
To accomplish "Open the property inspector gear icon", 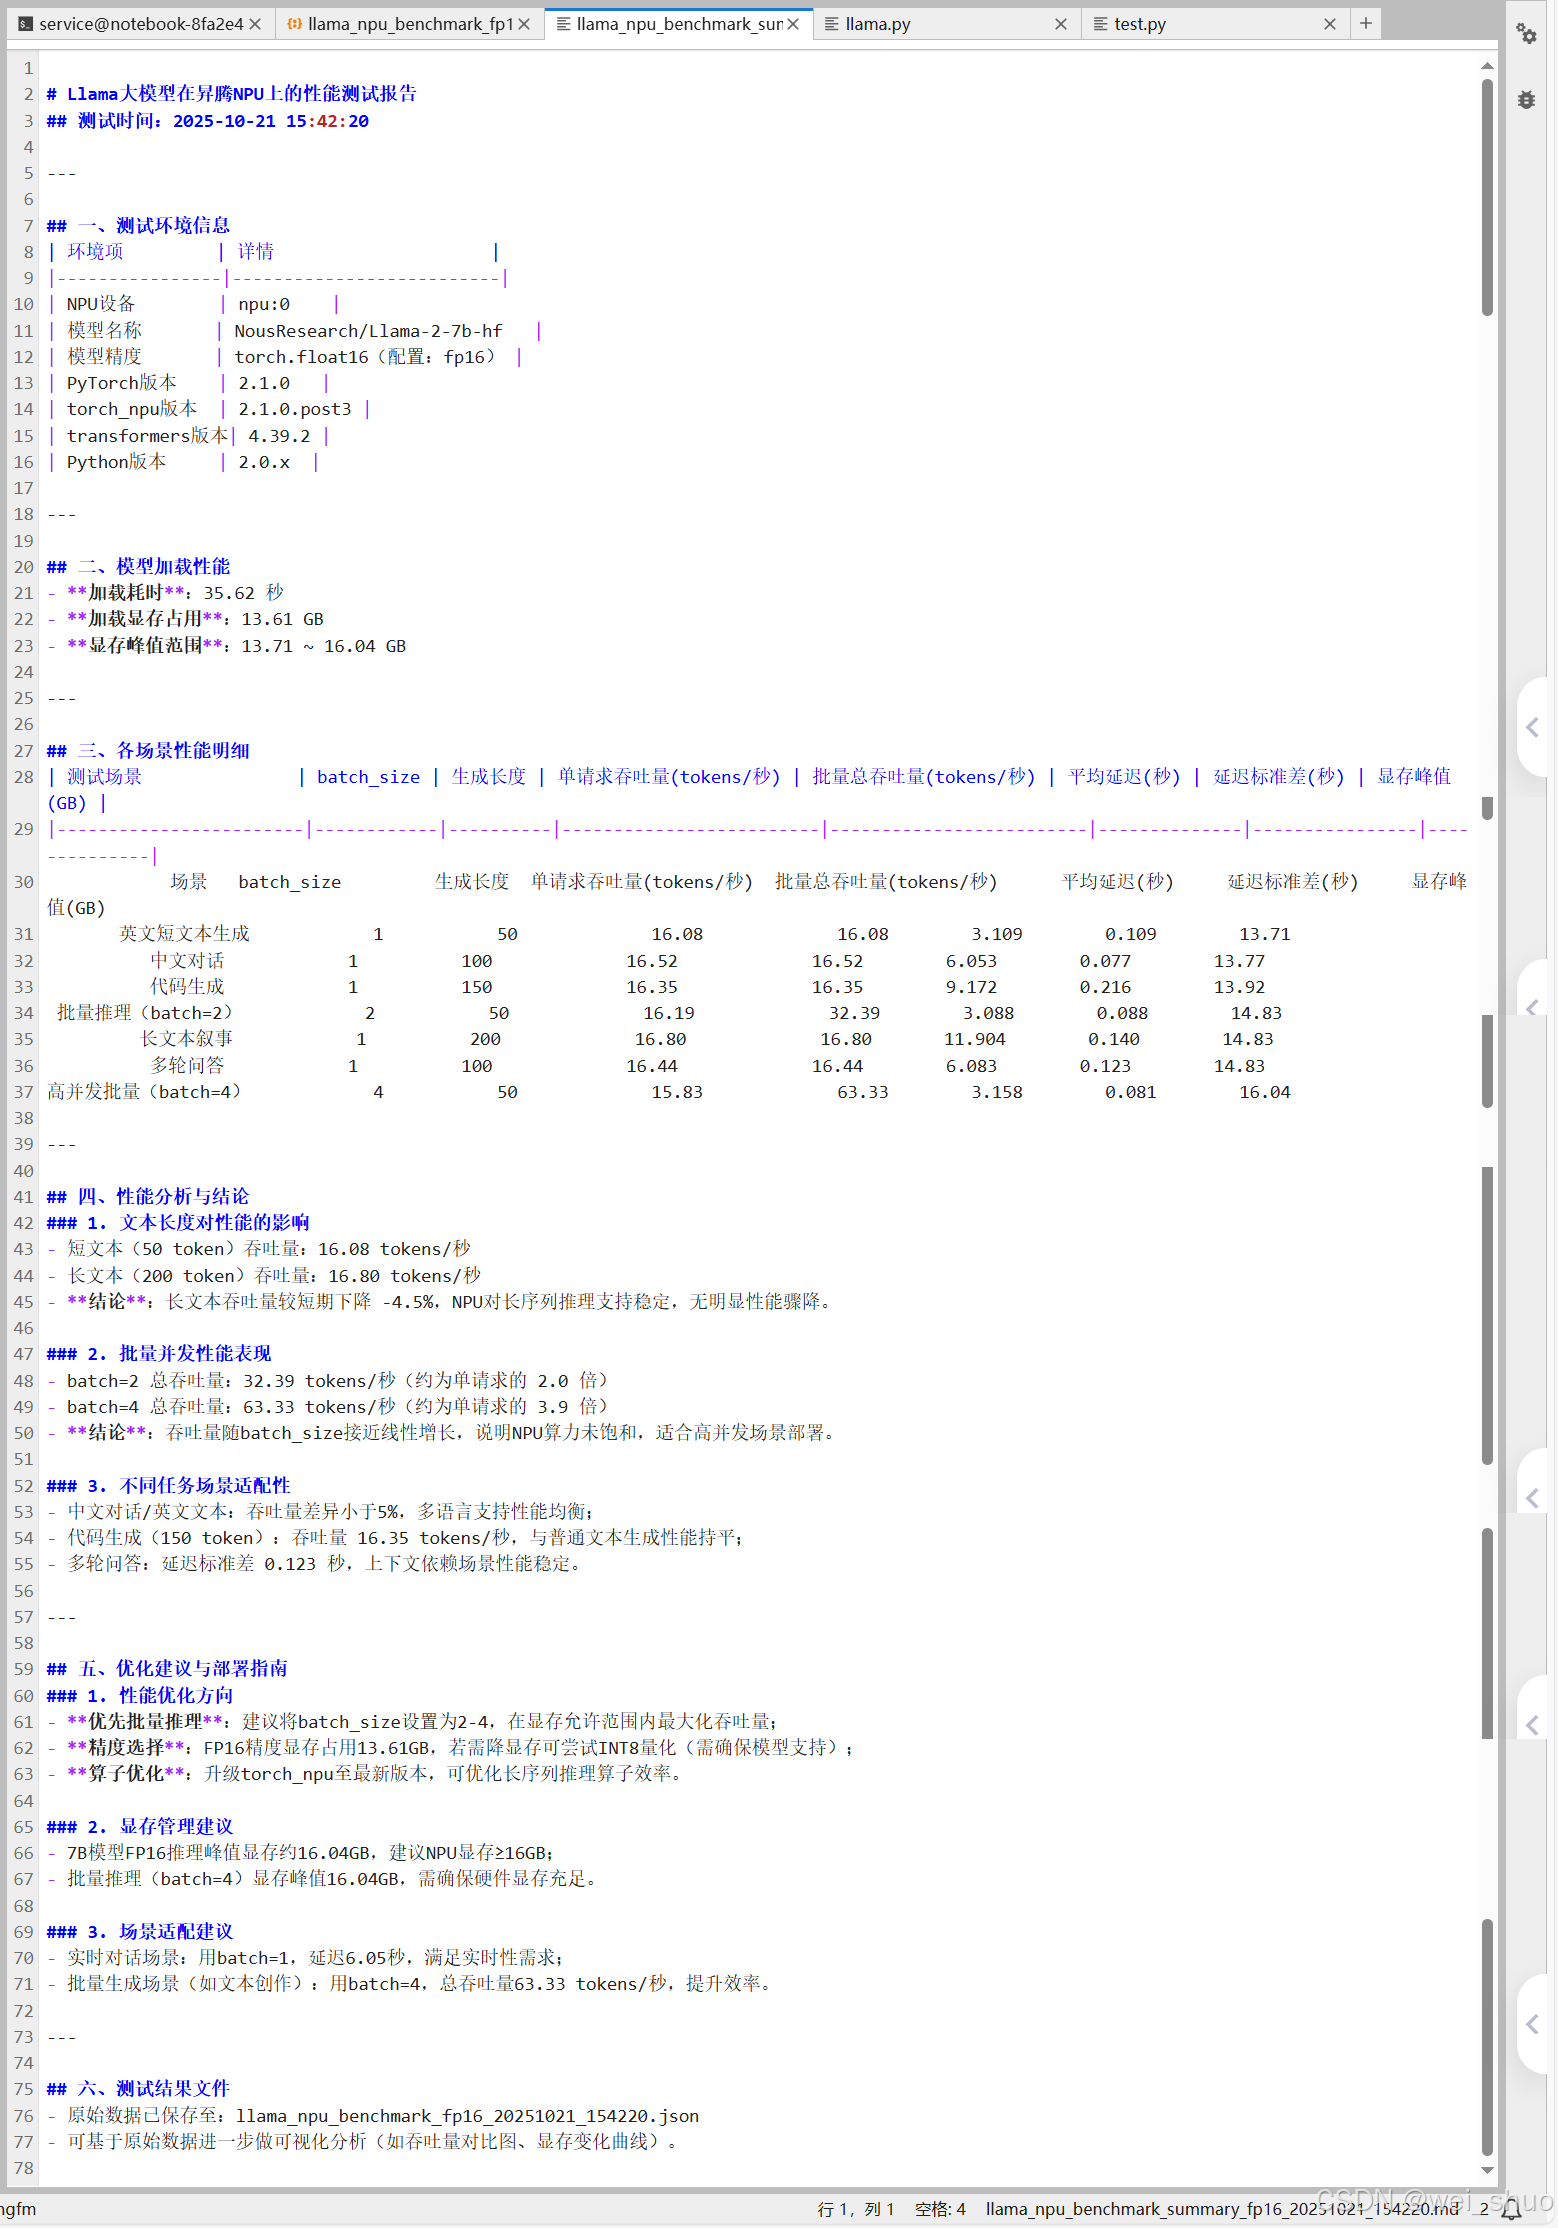I will [x=1526, y=33].
